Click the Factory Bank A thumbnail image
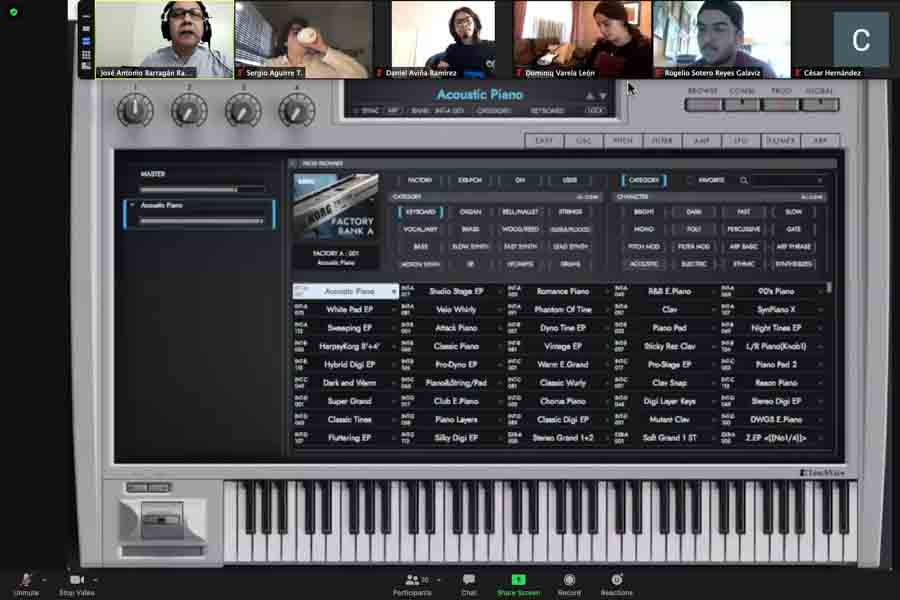900x600 pixels. click(336, 207)
